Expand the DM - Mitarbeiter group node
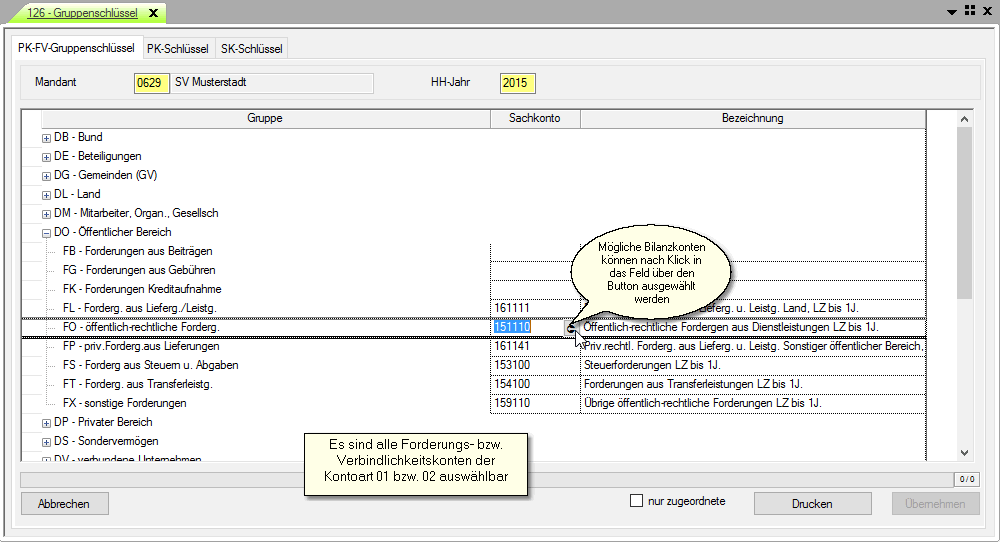This screenshot has width=1000, height=542. 46,214
